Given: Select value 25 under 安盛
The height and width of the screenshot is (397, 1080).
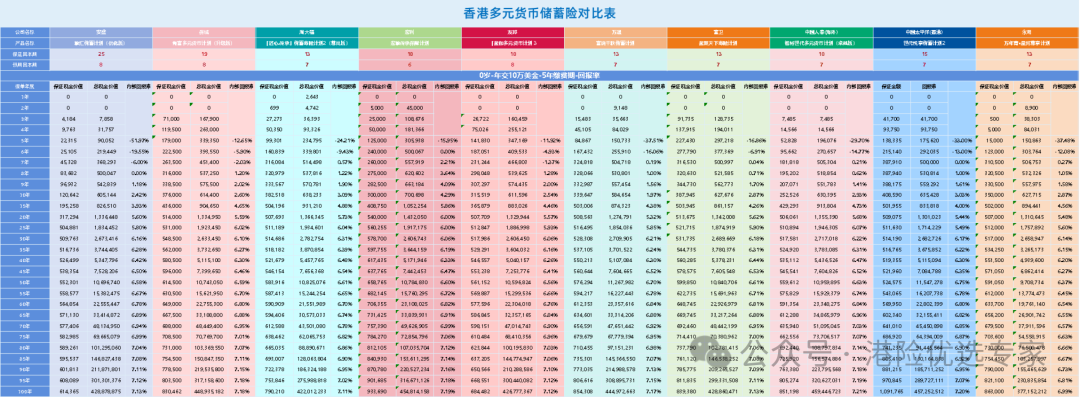Looking at the screenshot, I should pyautogui.click(x=101, y=54).
